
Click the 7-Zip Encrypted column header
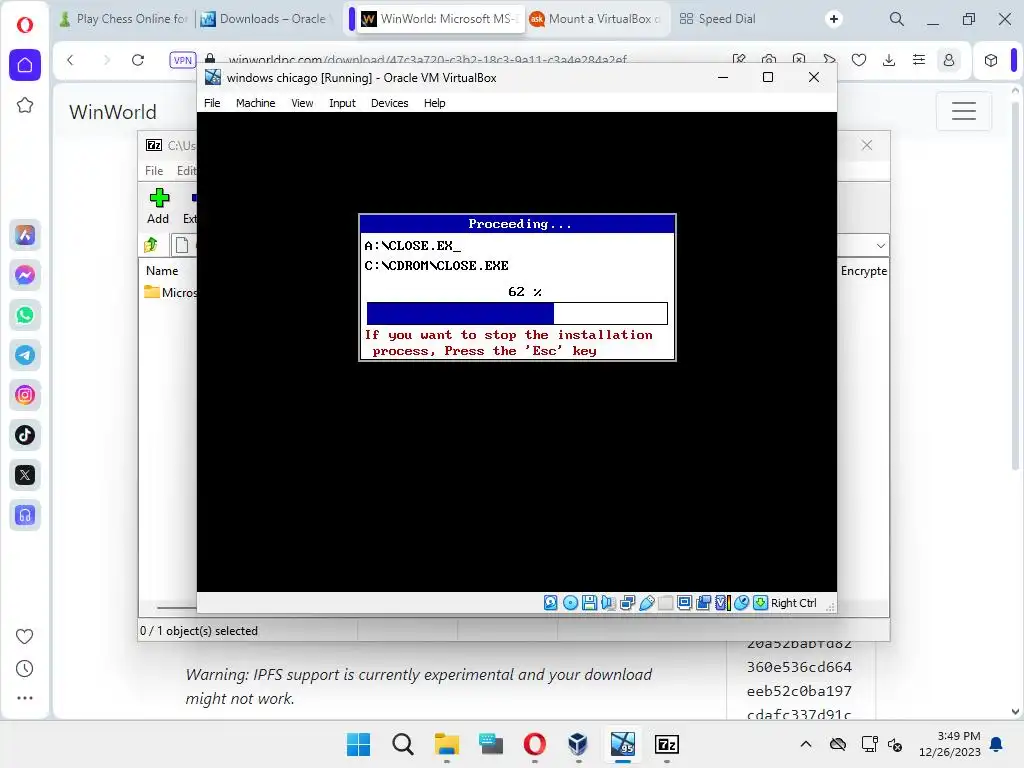tap(863, 270)
